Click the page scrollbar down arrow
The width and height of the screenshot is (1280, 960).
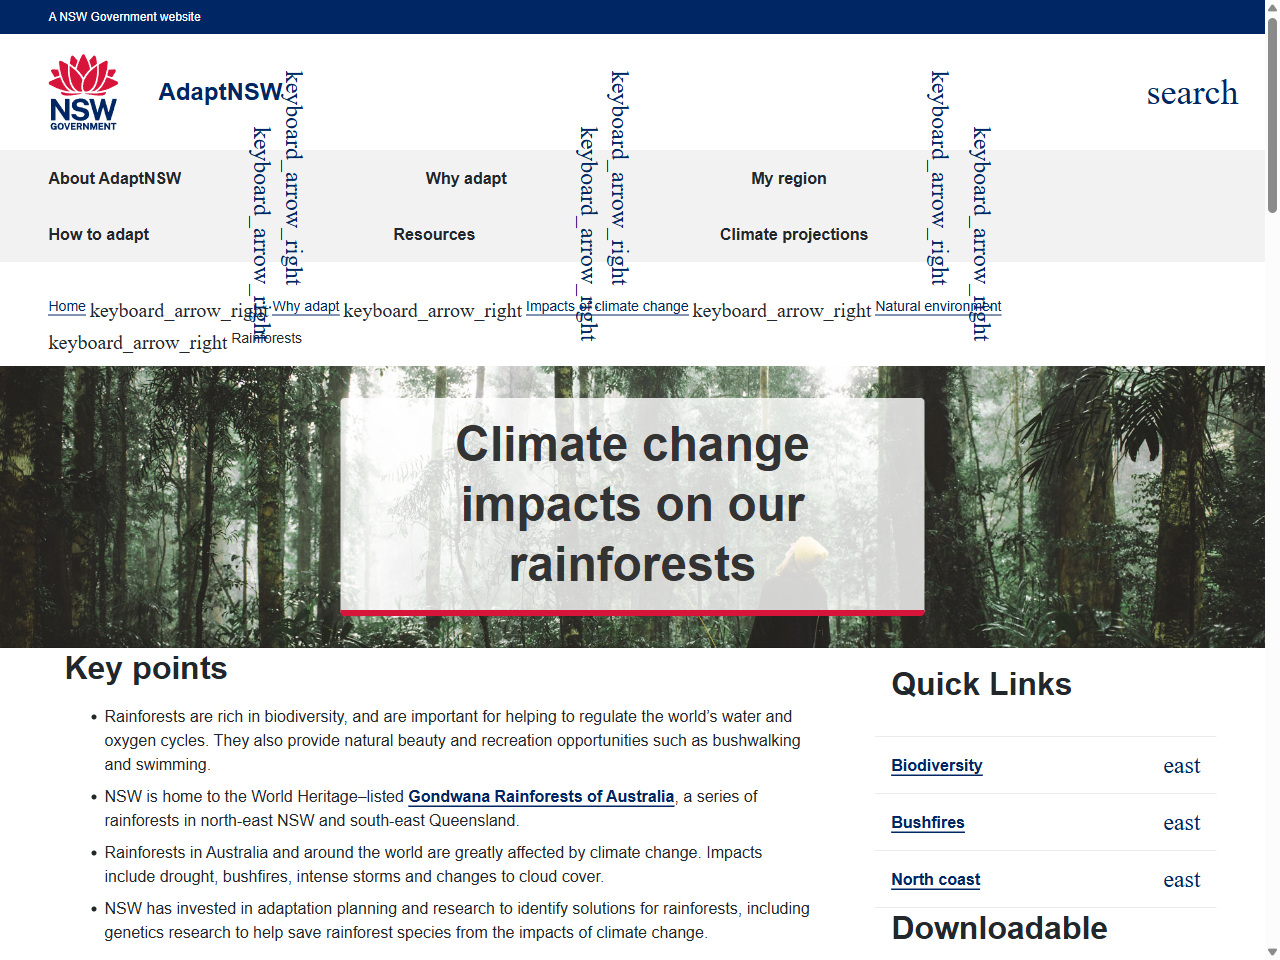(x=1271, y=951)
